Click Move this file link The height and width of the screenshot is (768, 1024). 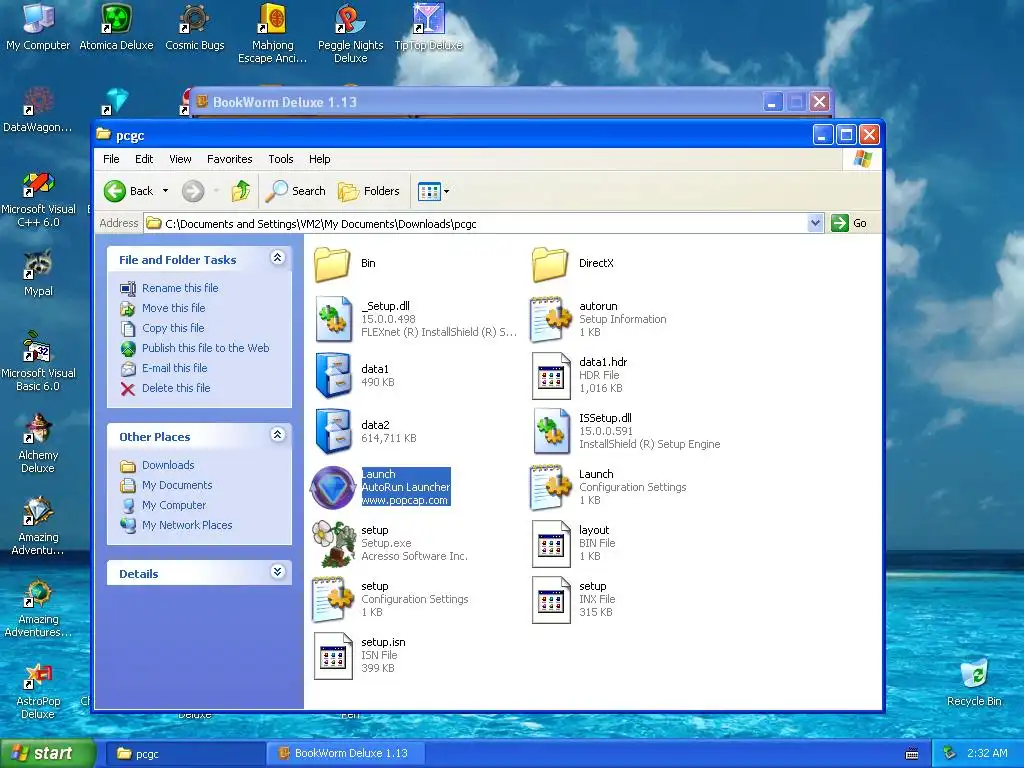click(174, 308)
